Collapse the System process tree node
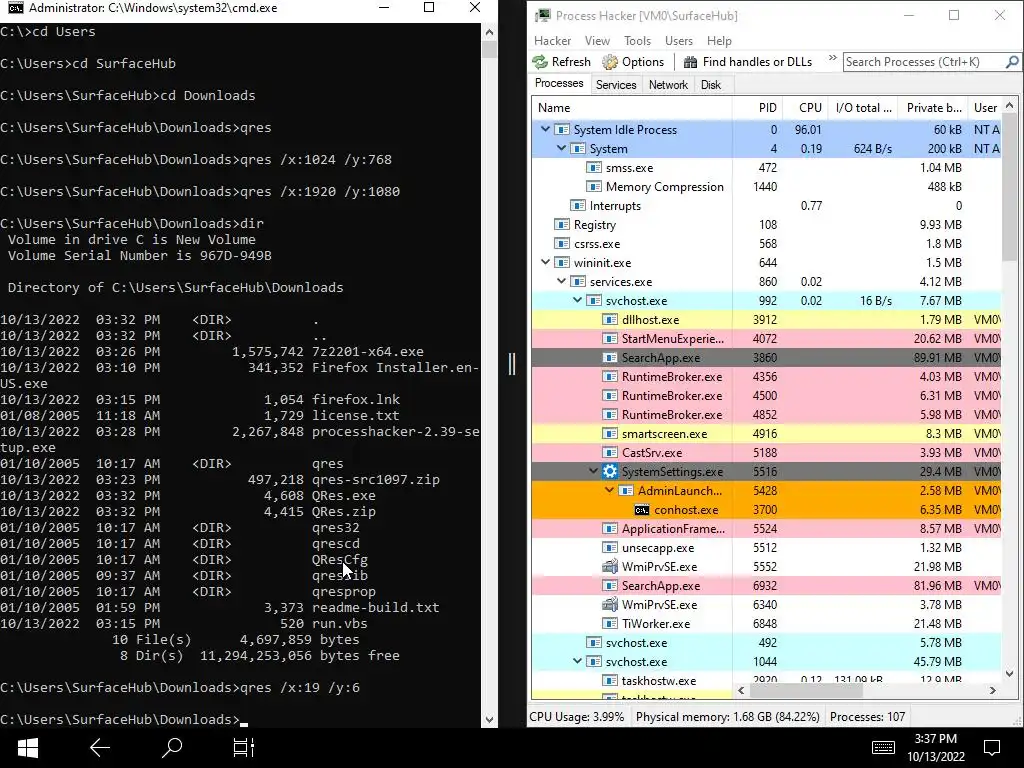Image resolution: width=1024 pixels, height=768 pixels. pyautogui.click(x=562, y=148)
